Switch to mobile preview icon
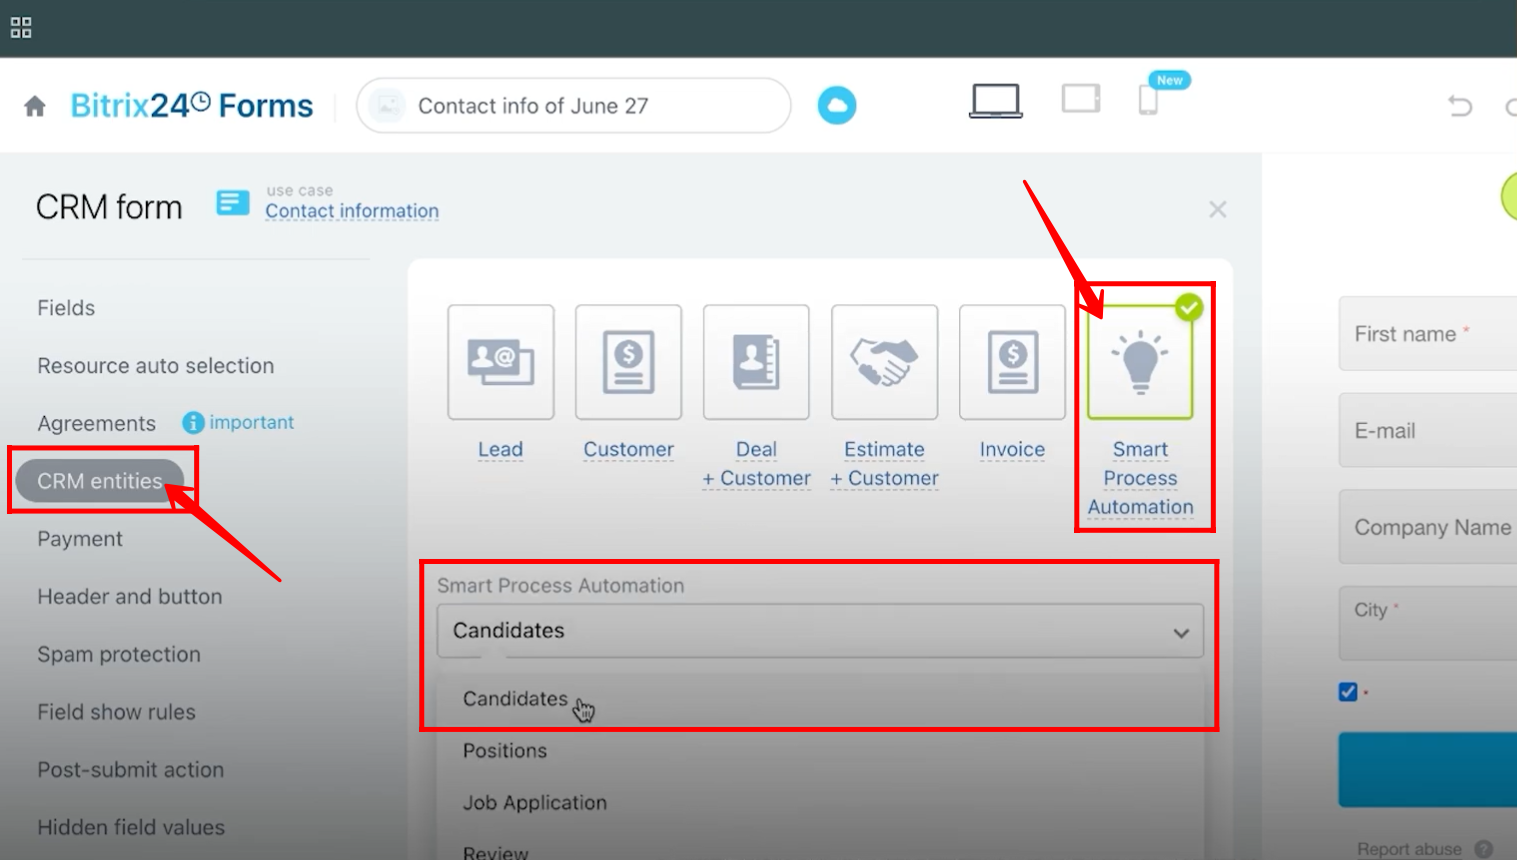Image resolution: width=1517 pixels, height=860 pixels. (1148, 100)
